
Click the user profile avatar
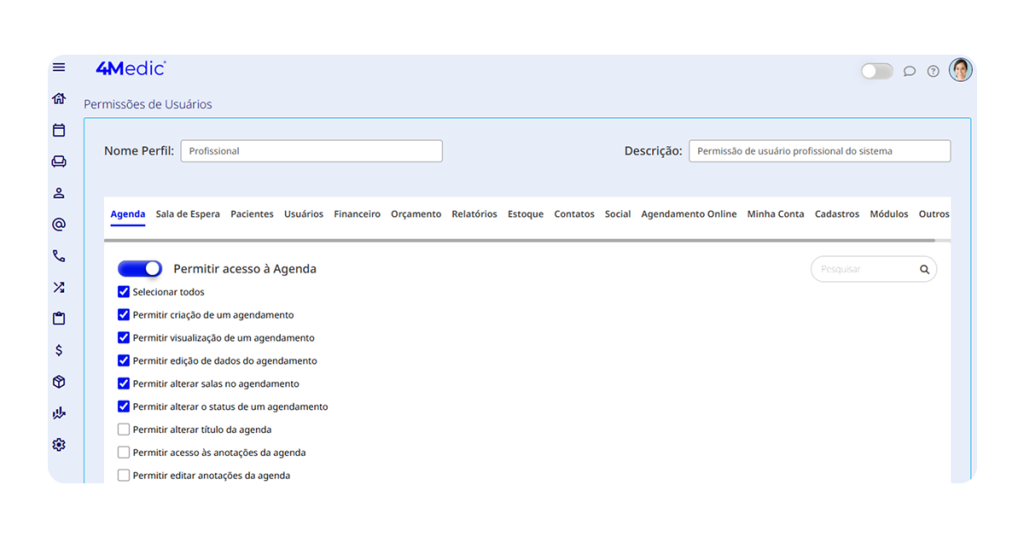[960, 70]
